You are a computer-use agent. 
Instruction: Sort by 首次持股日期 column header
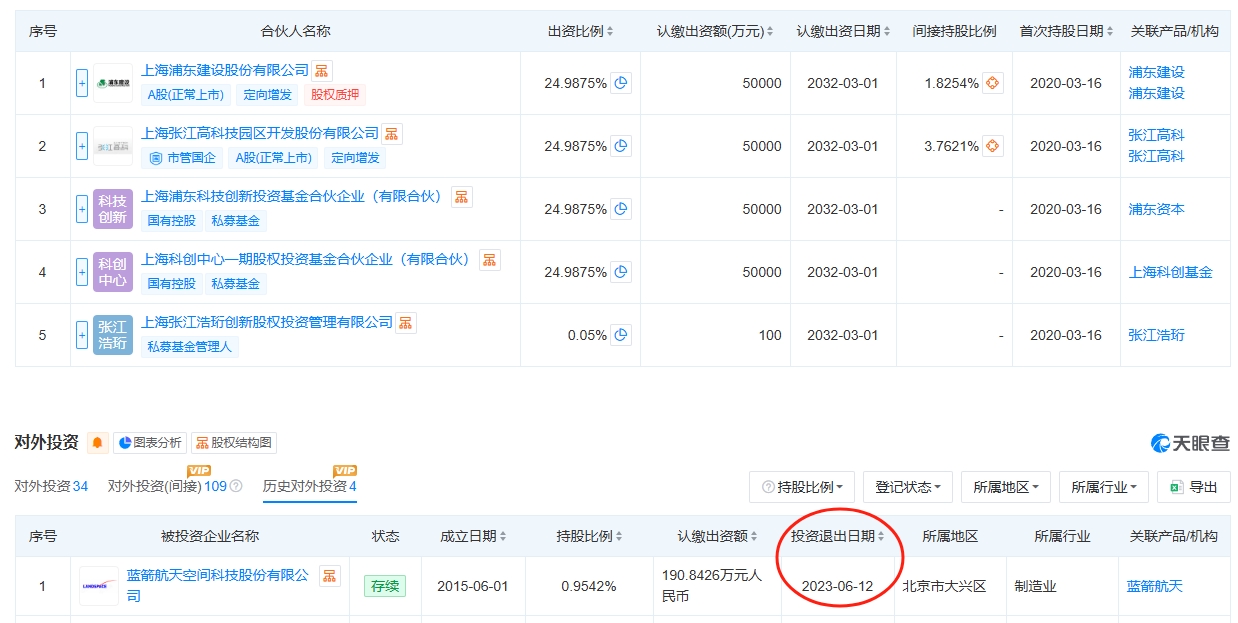click(1066, 31)
